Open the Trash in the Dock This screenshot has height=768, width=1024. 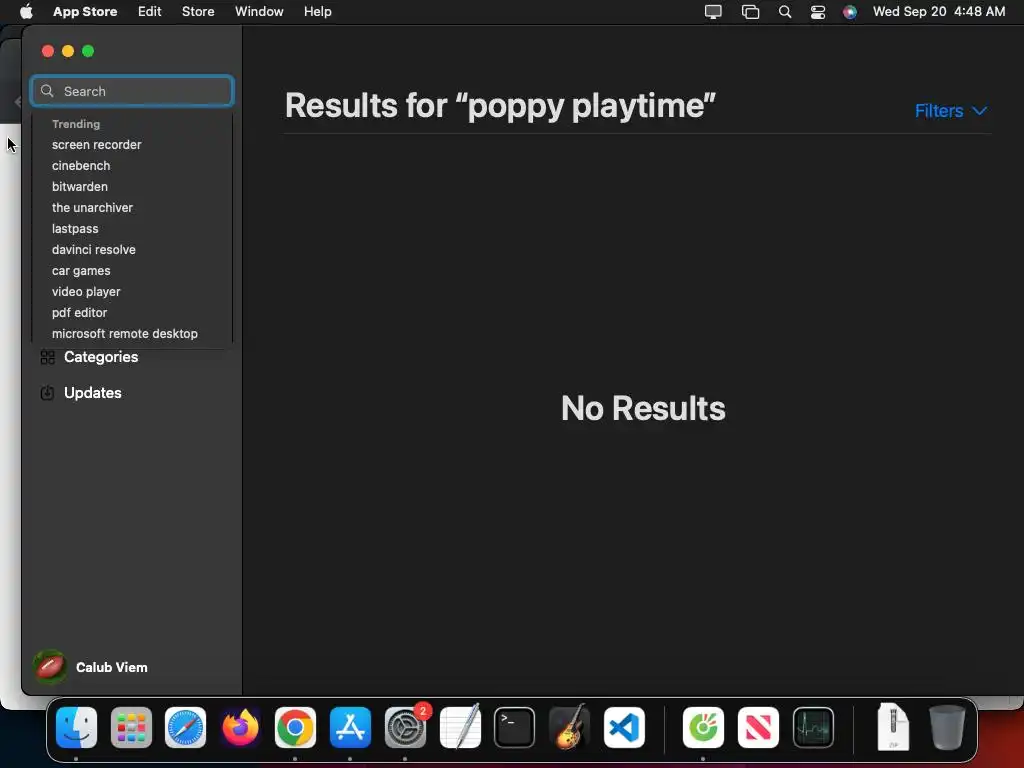[947, 728]
